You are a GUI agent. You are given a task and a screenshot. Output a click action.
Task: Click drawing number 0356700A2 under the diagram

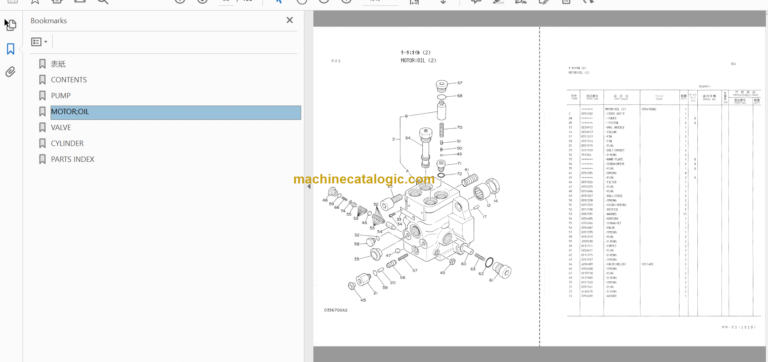[x=336, y=310]
